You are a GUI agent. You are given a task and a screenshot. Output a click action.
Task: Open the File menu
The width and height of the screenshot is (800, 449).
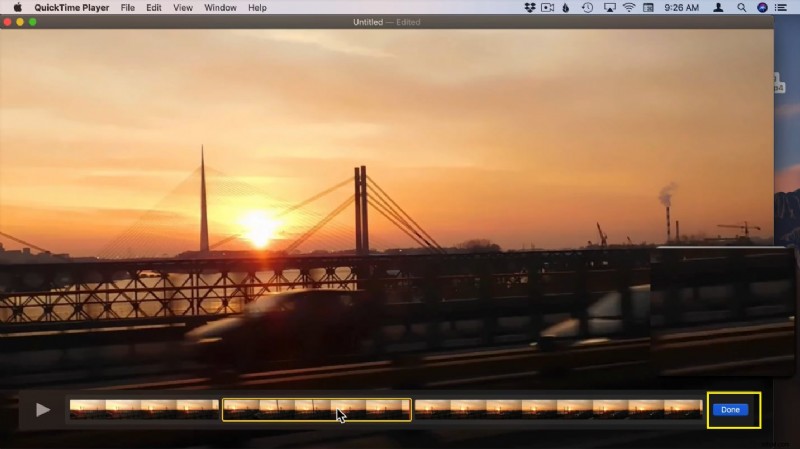(127, 7)
